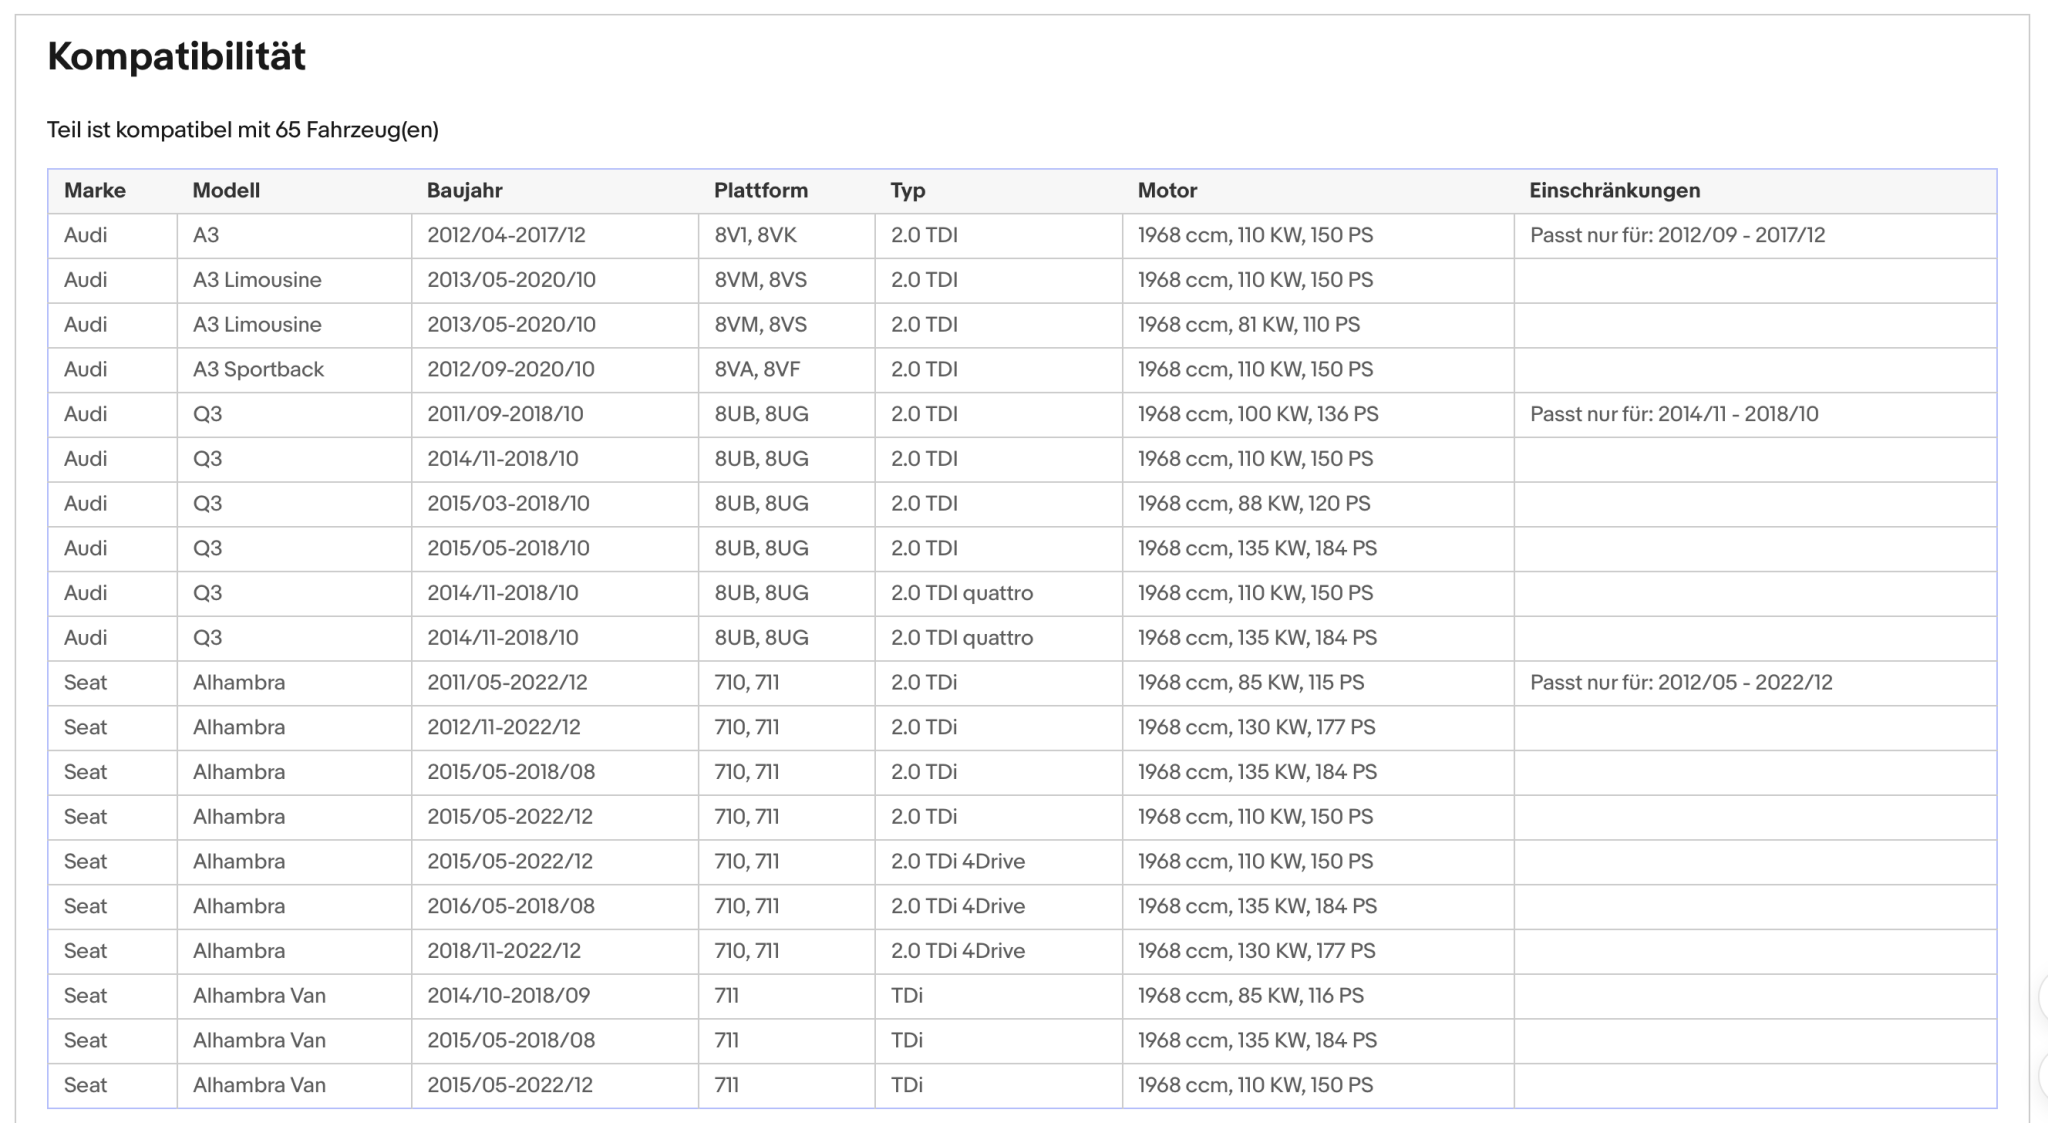Click text Teil ist kompatibel mit 65 Fahrzeug(en)

(243, 130)
